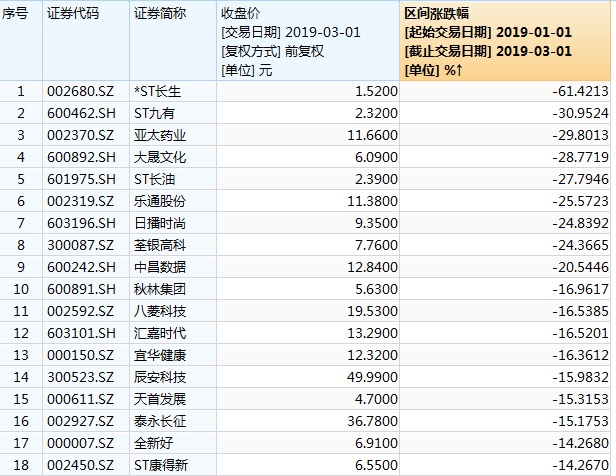Viewport: 616px width, 476px height.
Task: Click closing price 49.9900
Action: tap(308, 377)
